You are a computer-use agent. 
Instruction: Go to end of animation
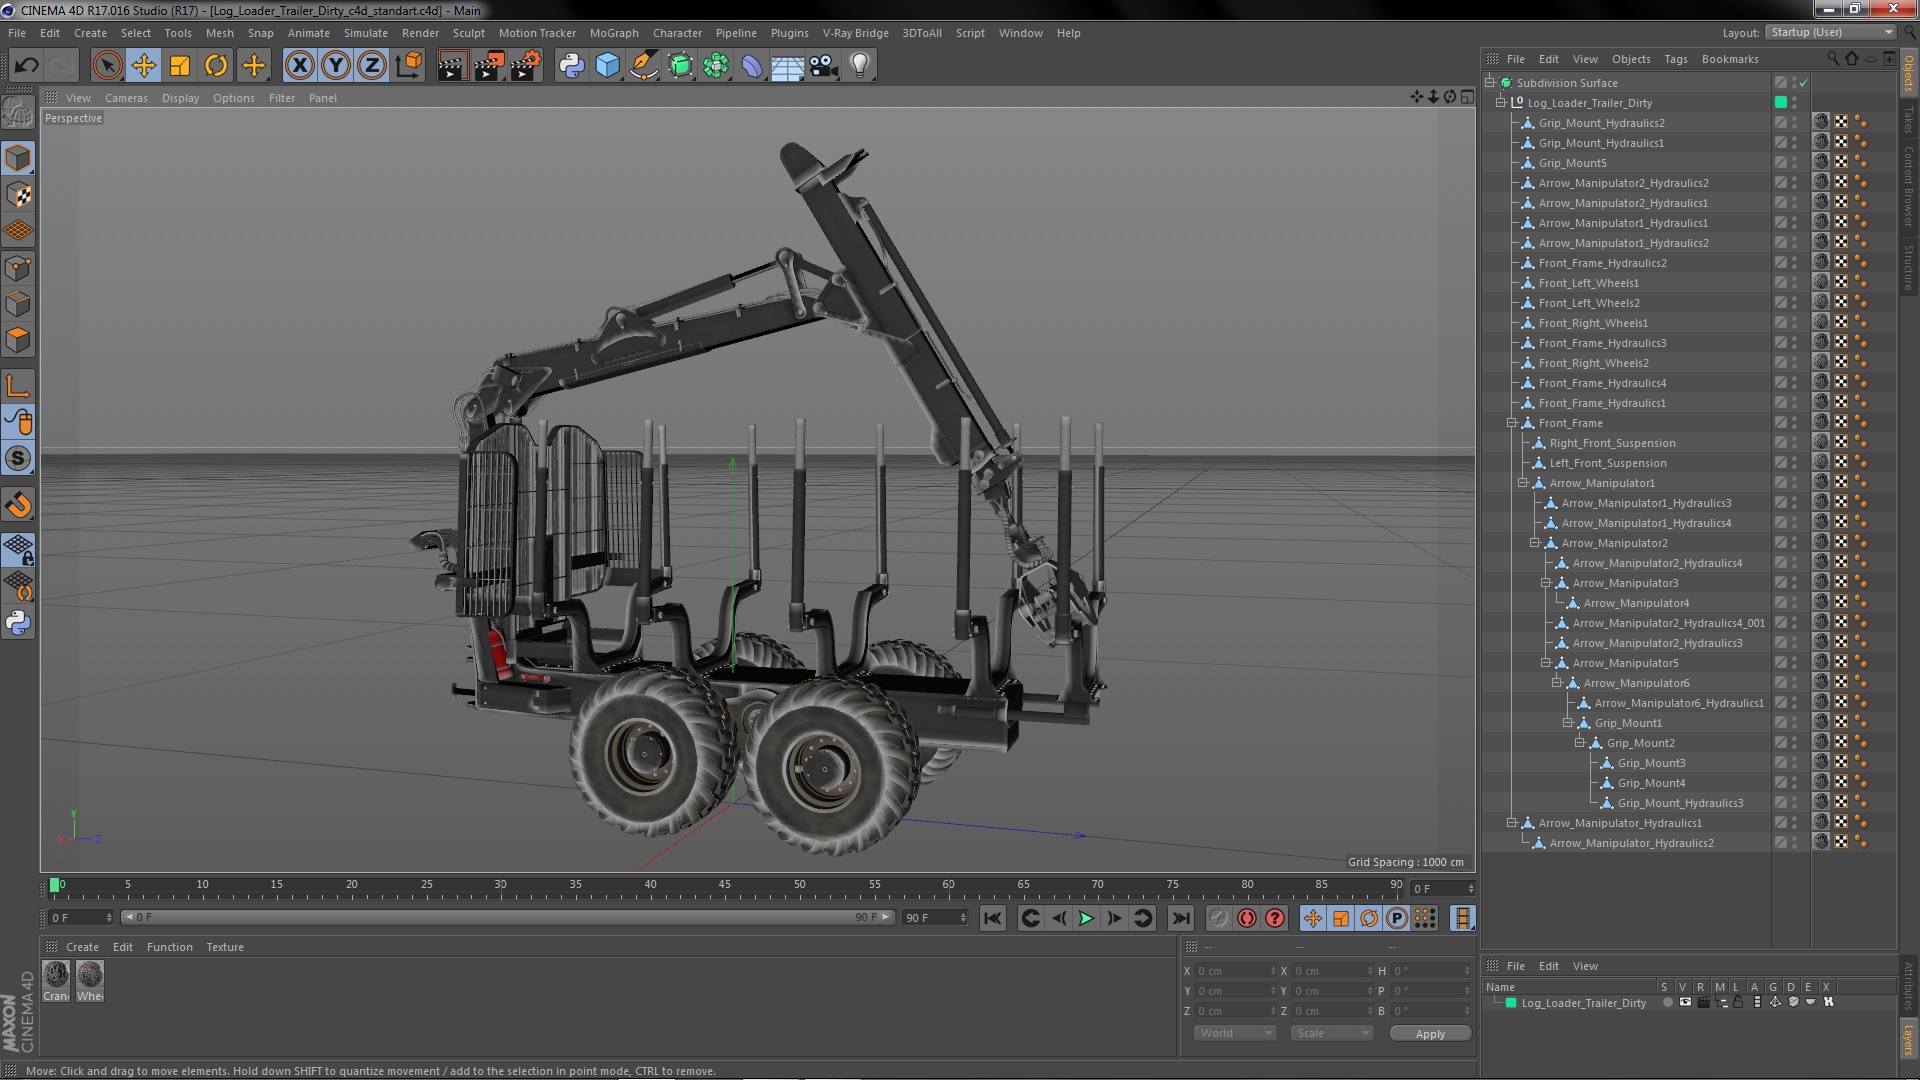click(x=1181, y=918)
